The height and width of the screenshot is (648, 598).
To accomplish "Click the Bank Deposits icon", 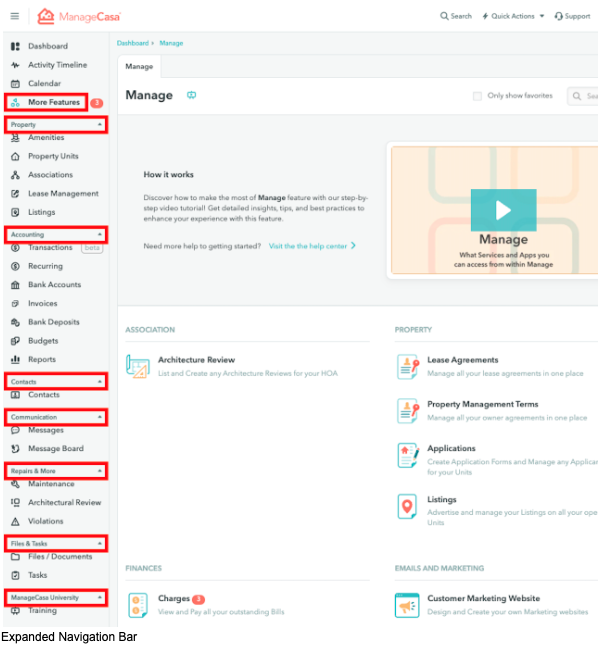I will (15, 322).
